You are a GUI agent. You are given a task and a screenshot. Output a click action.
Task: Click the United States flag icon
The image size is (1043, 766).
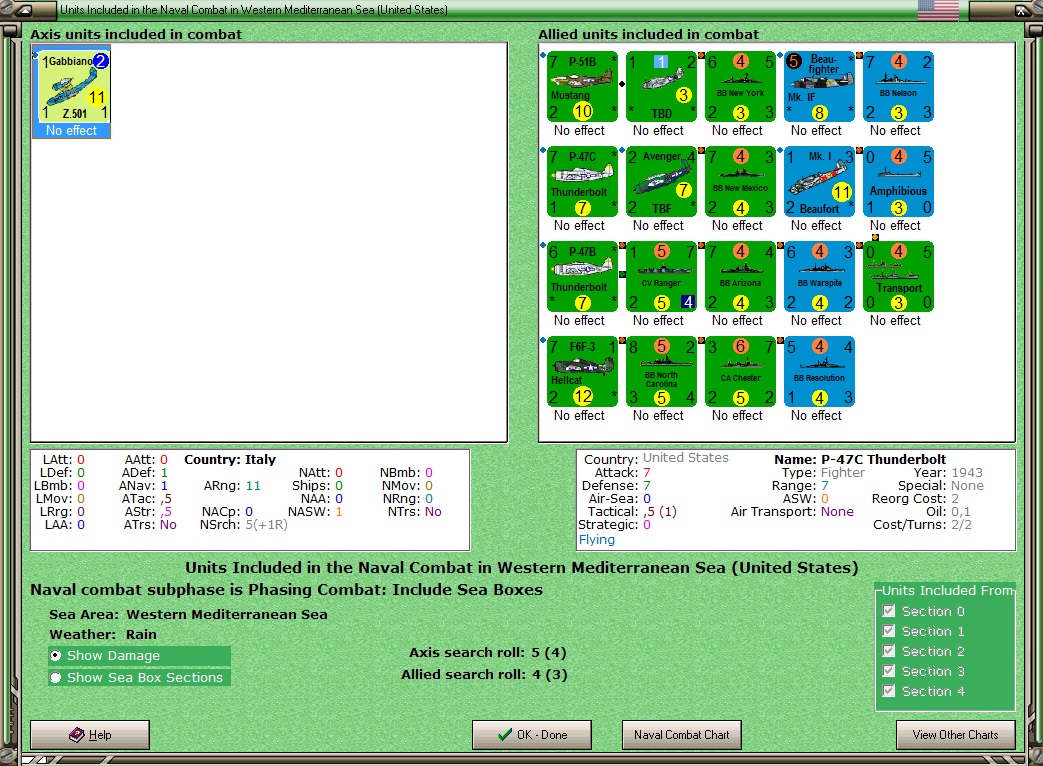938,10
